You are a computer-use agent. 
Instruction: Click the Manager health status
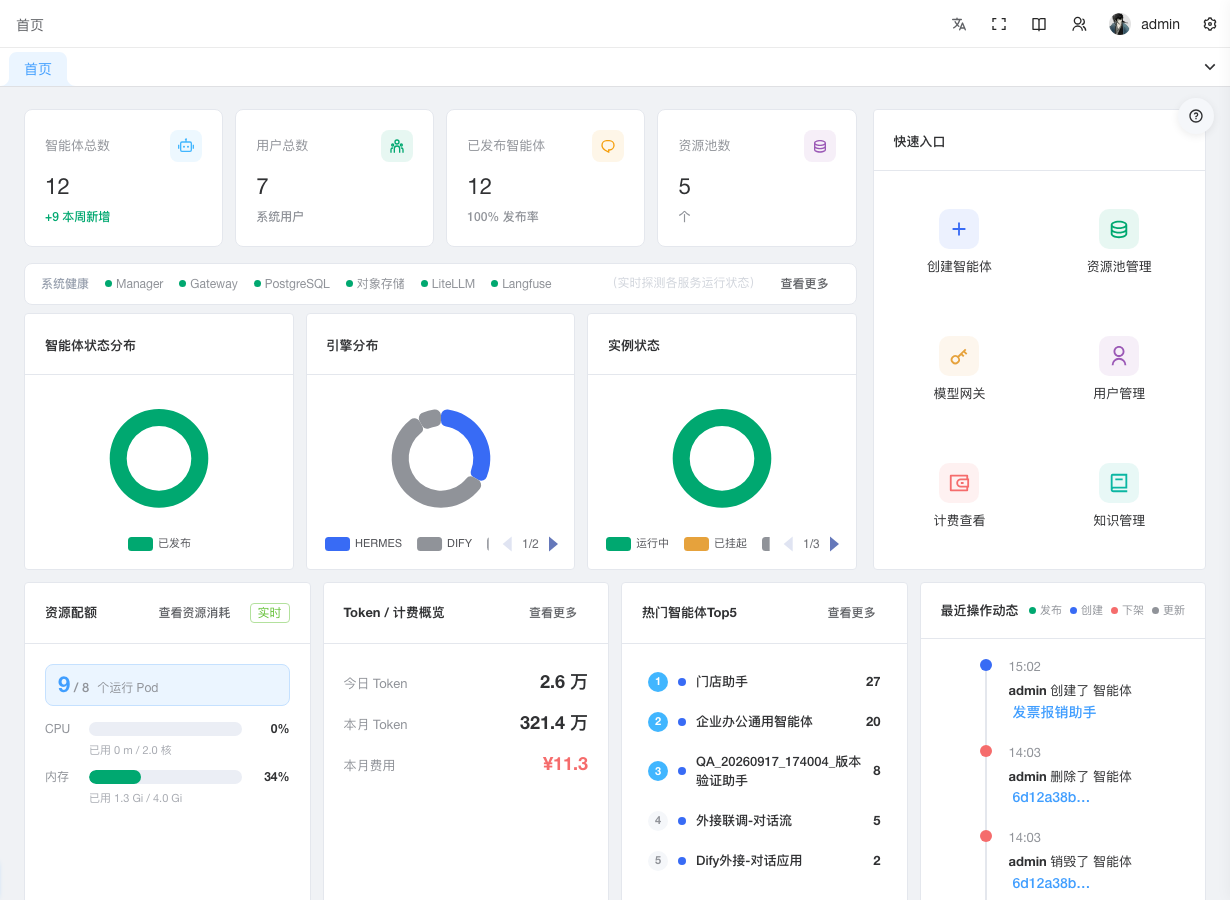point(134,284)
